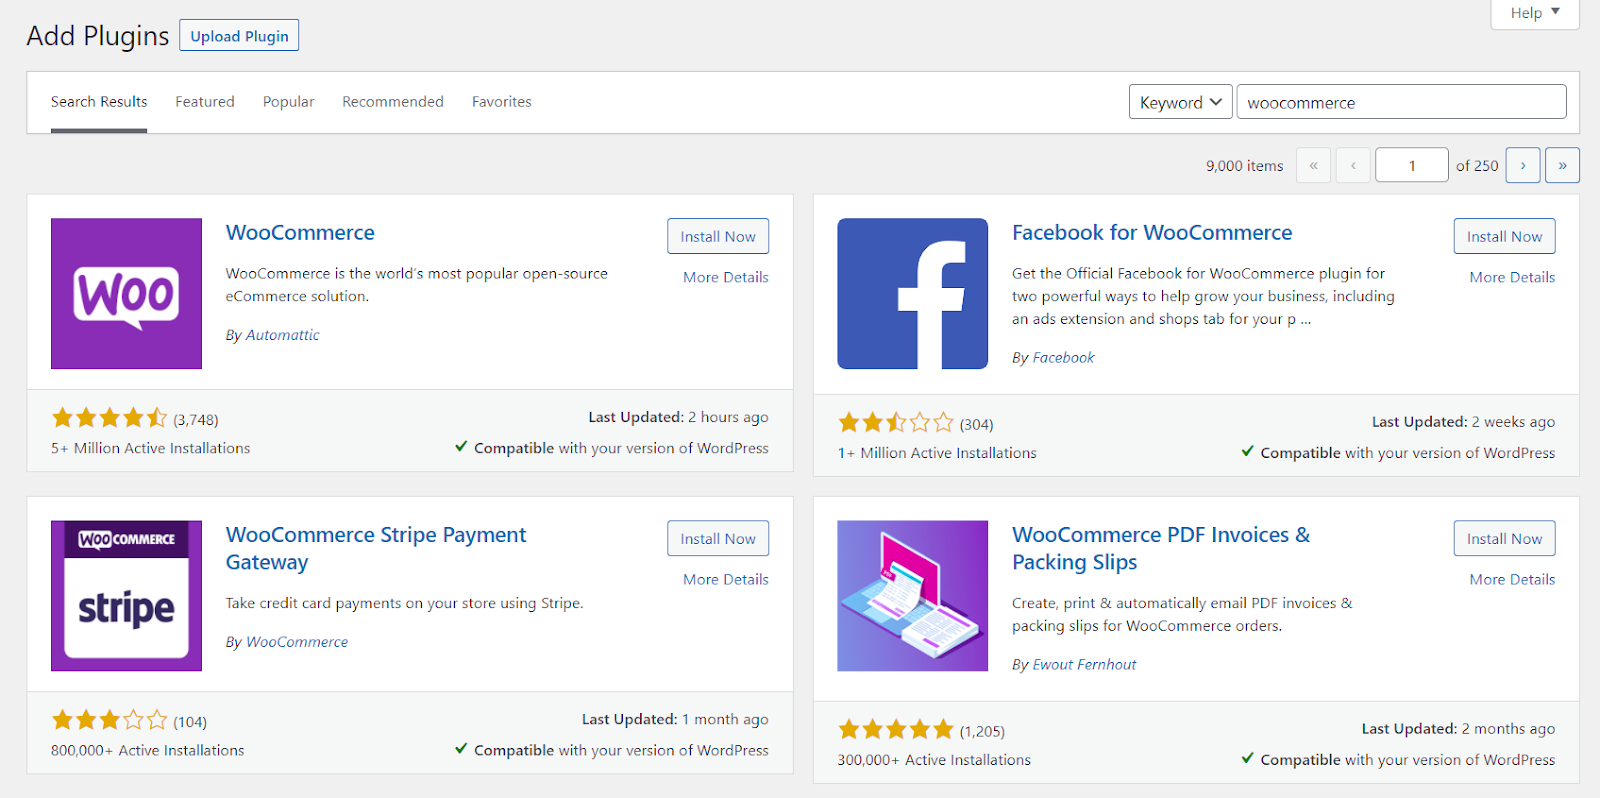Click the disabled first page arrow
Screen dimensions: 1600x798
pyautogui.click(x=1313, y=165)
